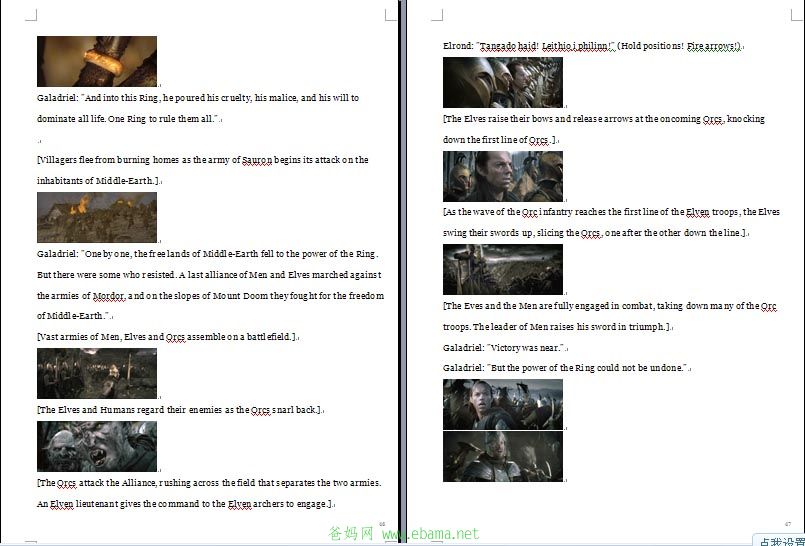
Task: Select the wide battlefield image on the right page
Action: (x=503, y=269)
